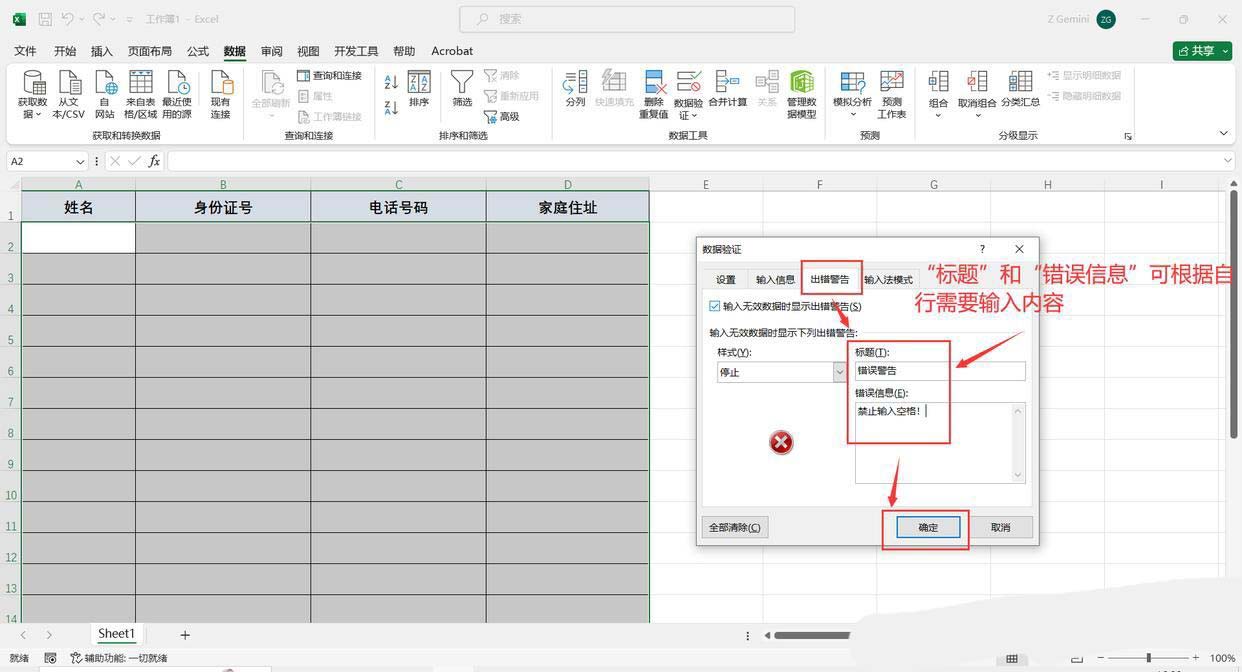
Task: Click the 分列 (Text to Columns) icon
Action: (575, 90)
